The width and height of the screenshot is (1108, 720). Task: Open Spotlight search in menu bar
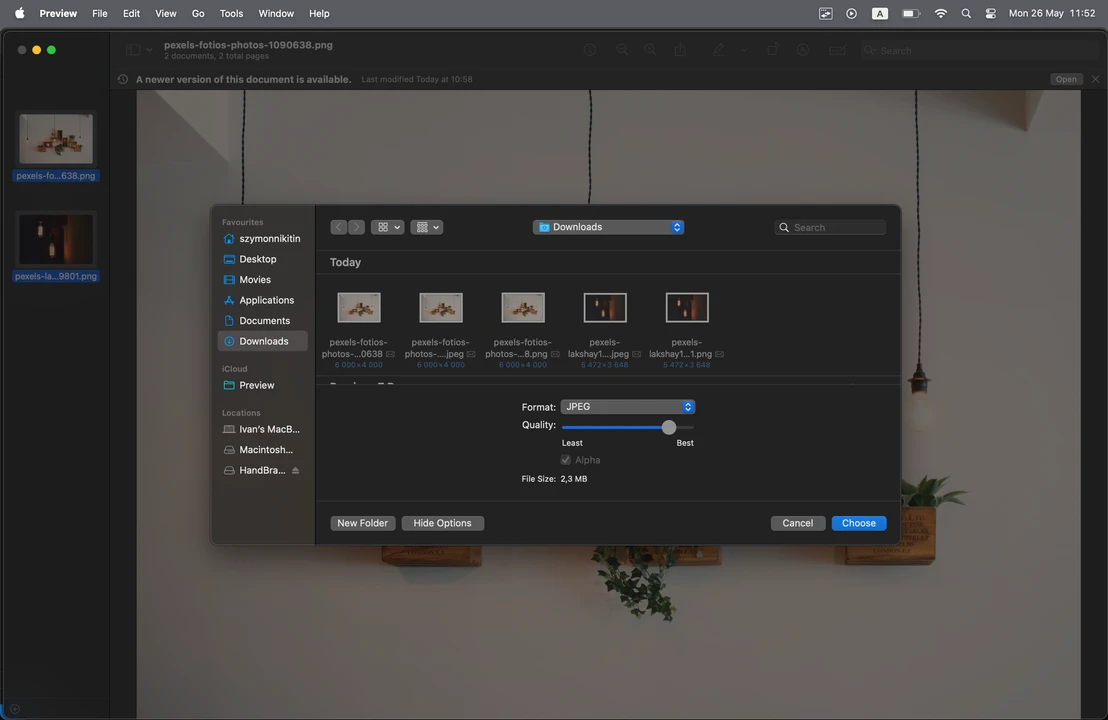click(966, 13)
